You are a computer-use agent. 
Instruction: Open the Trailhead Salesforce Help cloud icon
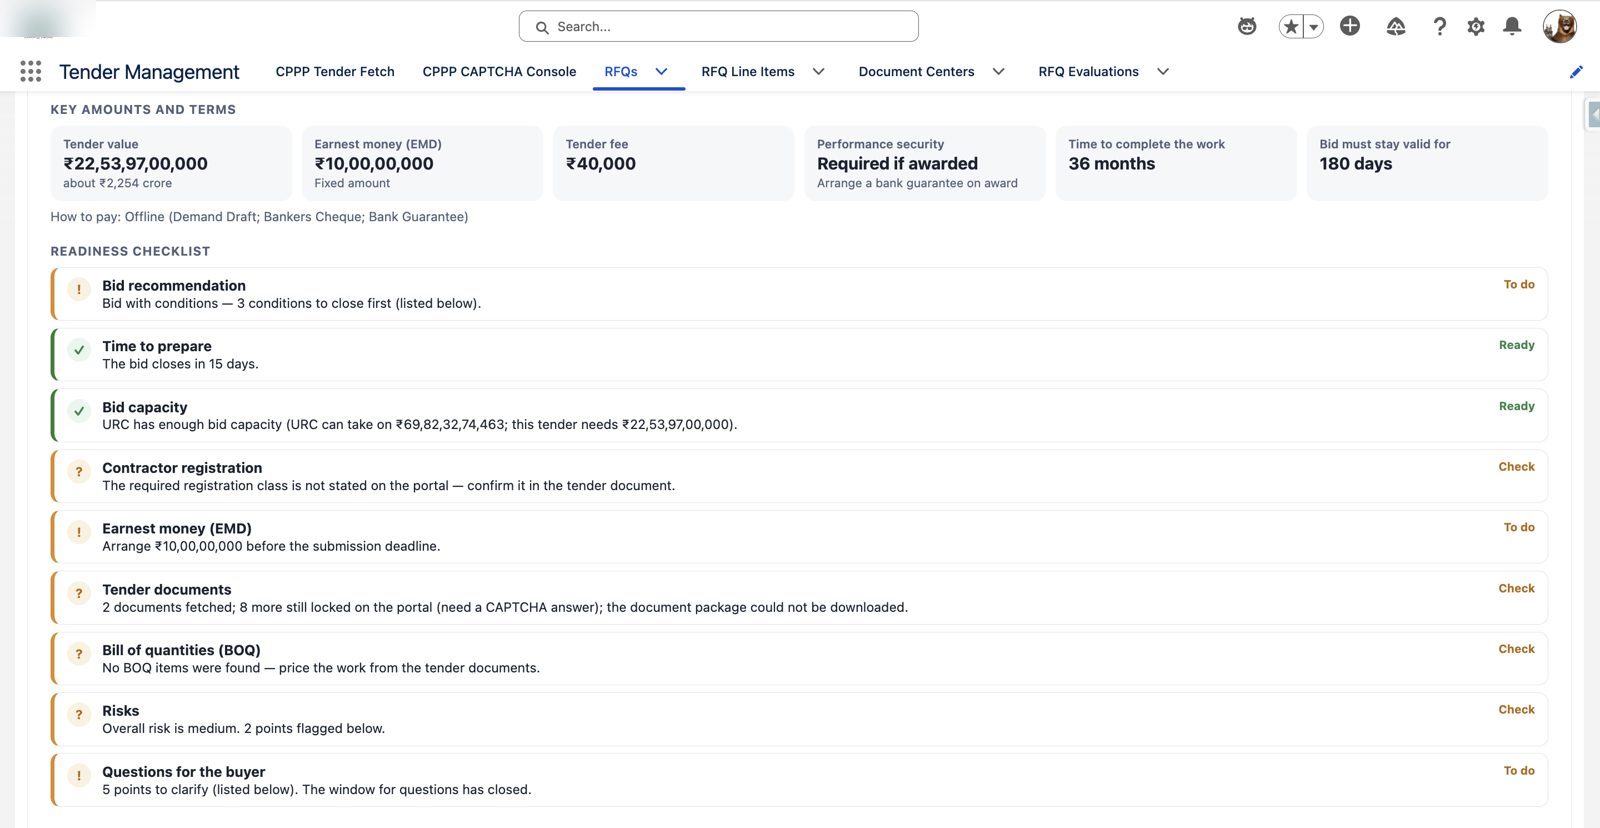point(1396,26)
